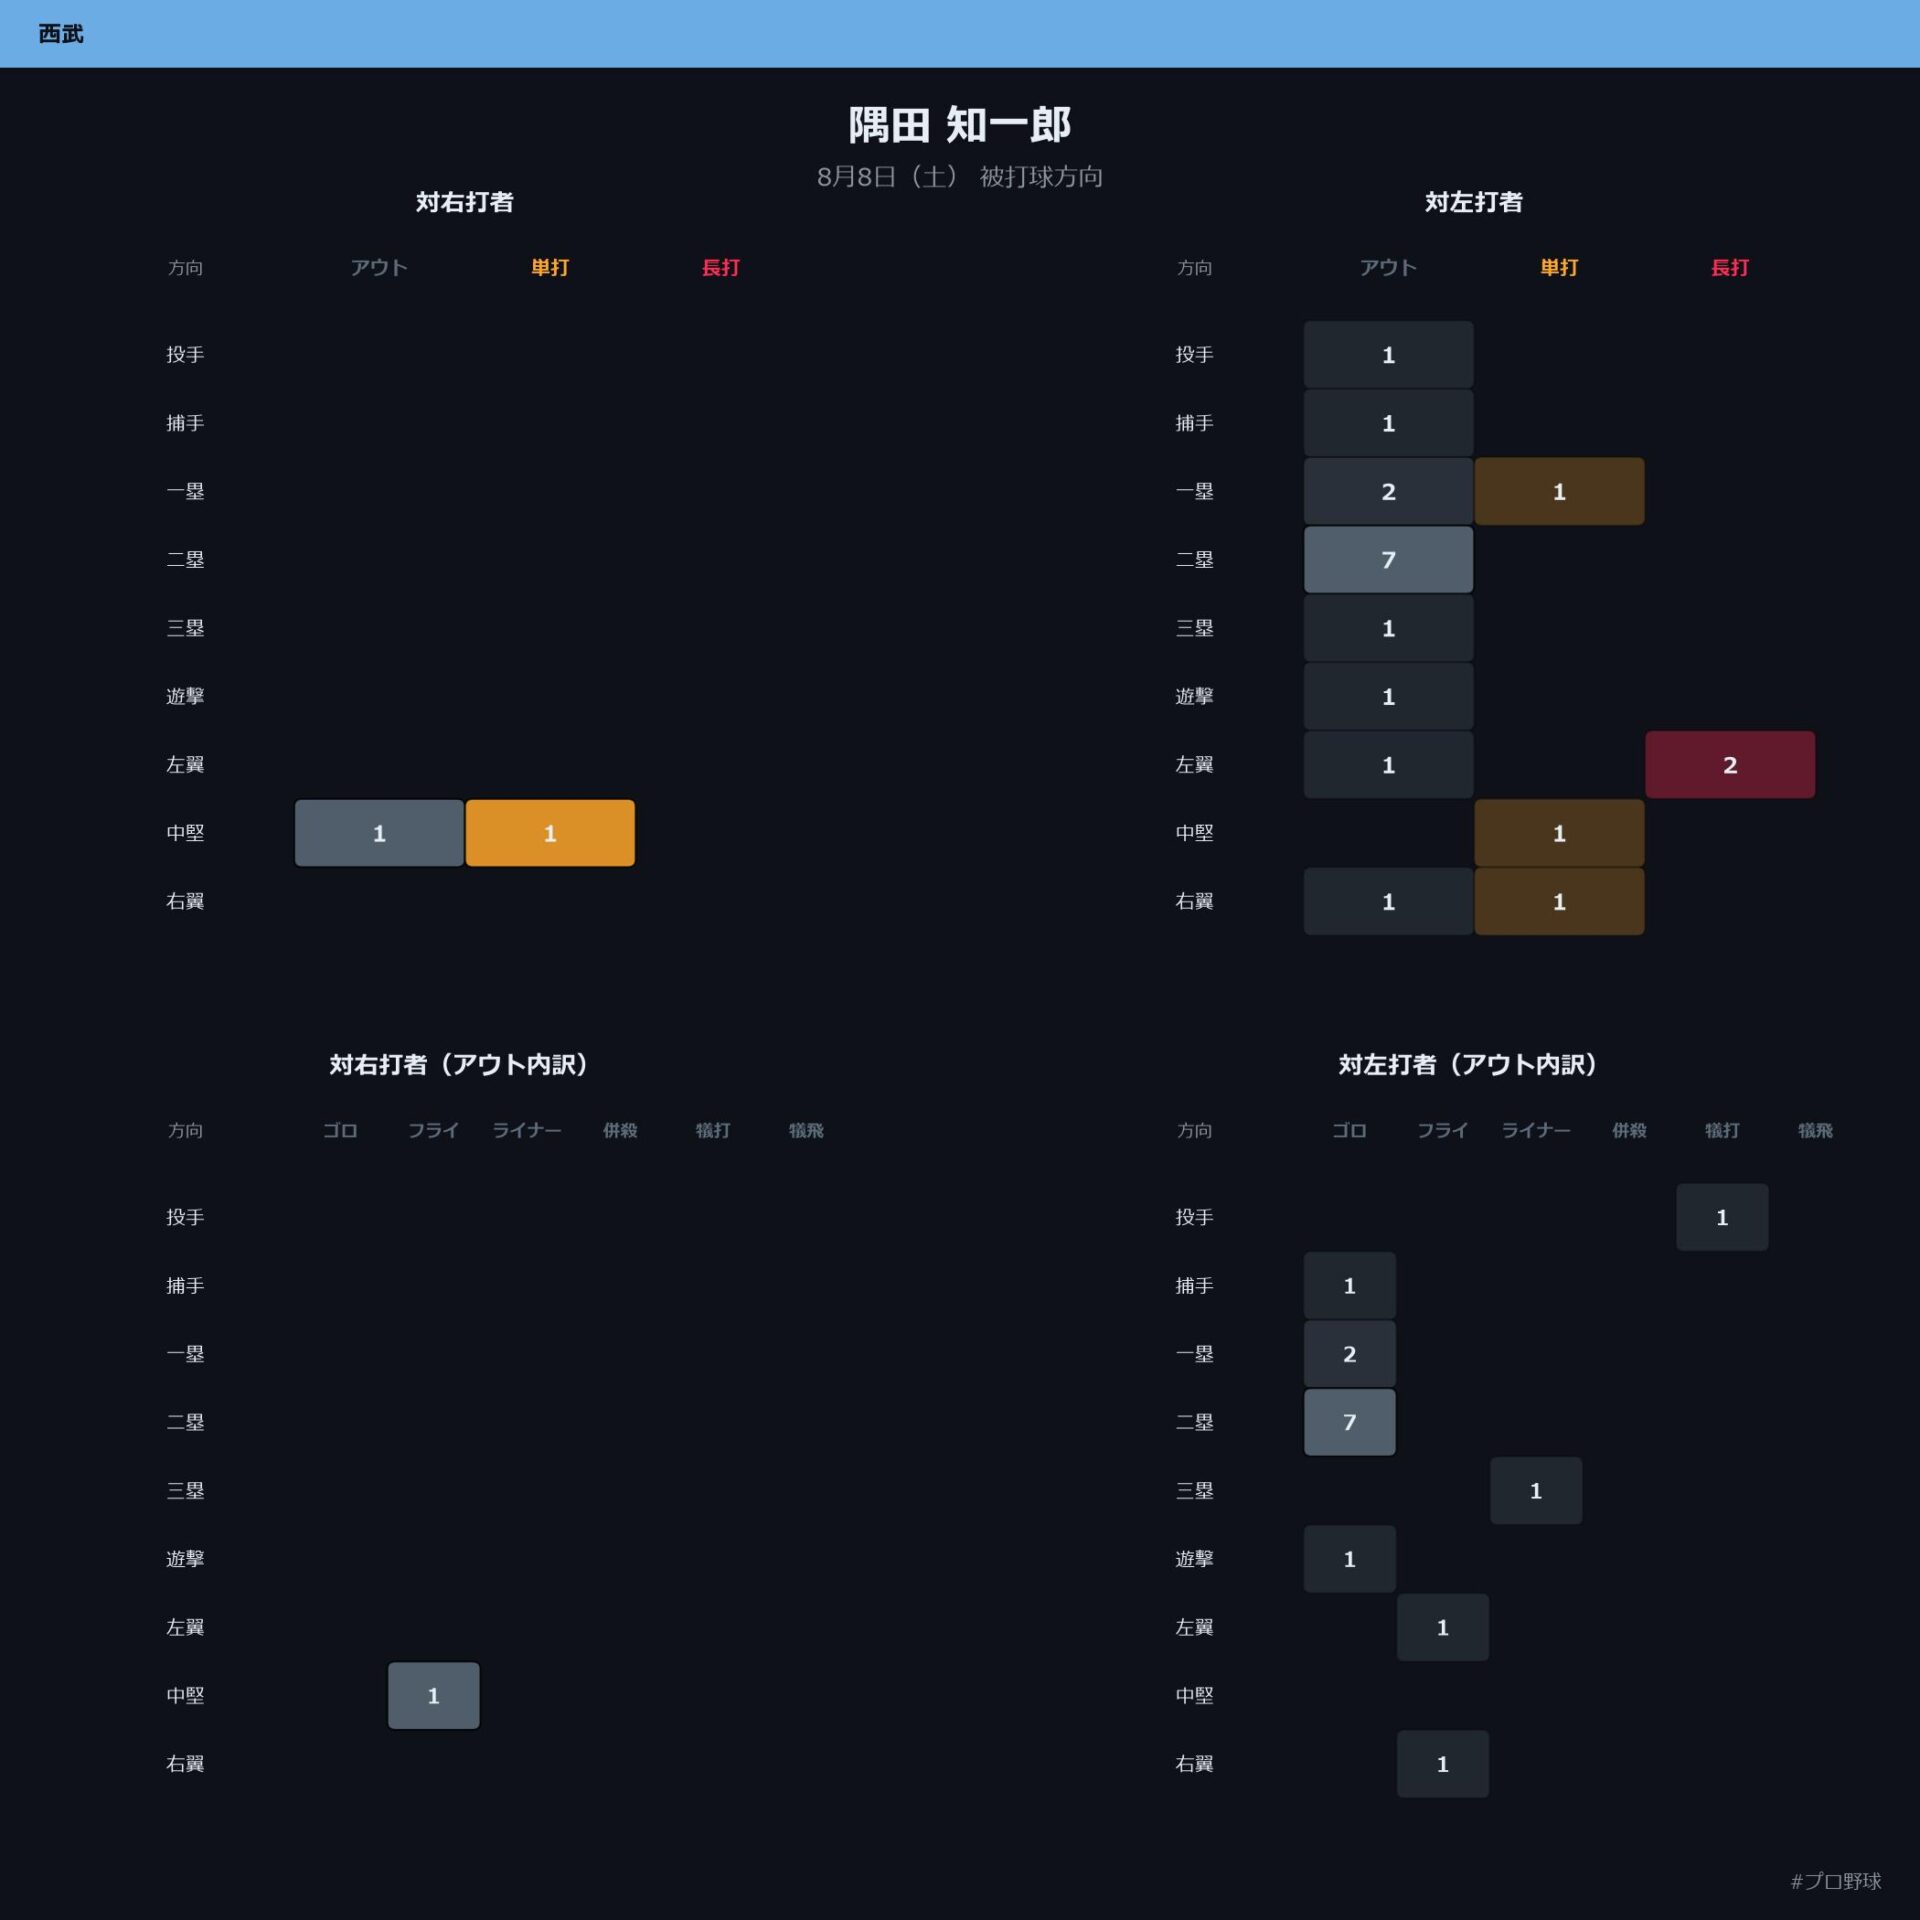Select the 犠打 cell in 投手 row breakdown
This screenshot has width=1920, height=1920.
[x=1722, y=1217]
